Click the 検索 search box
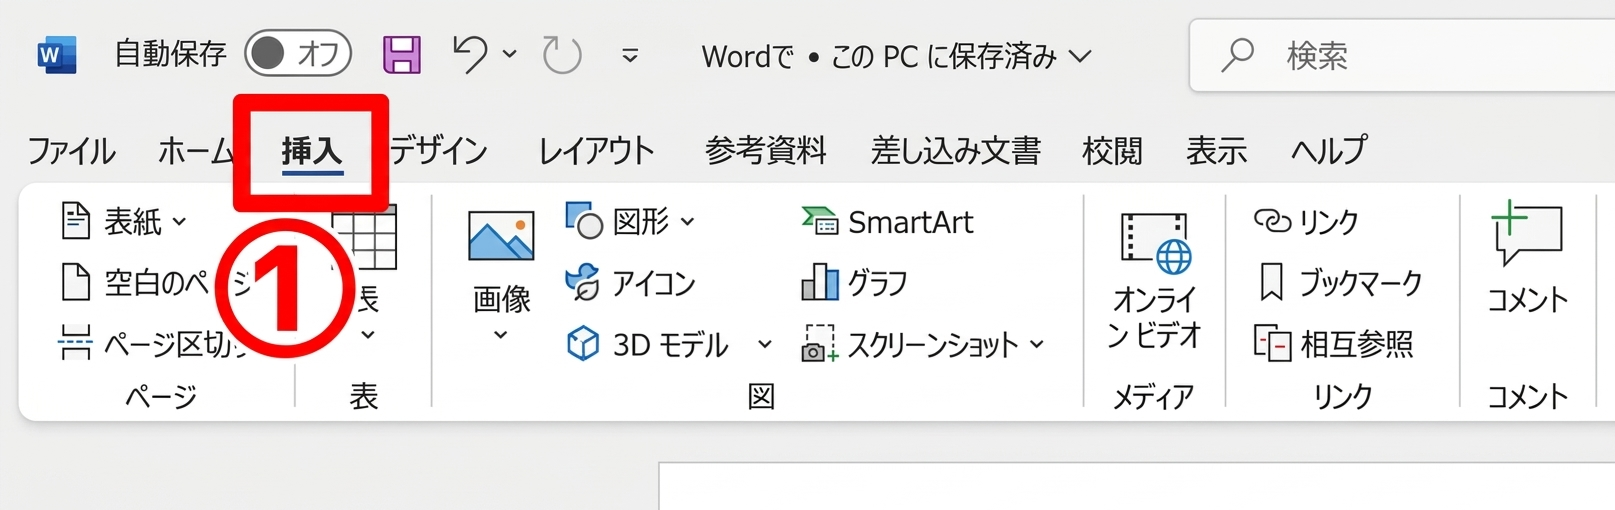Screen dimensions: 1615x510 [x=1400, y=56]
